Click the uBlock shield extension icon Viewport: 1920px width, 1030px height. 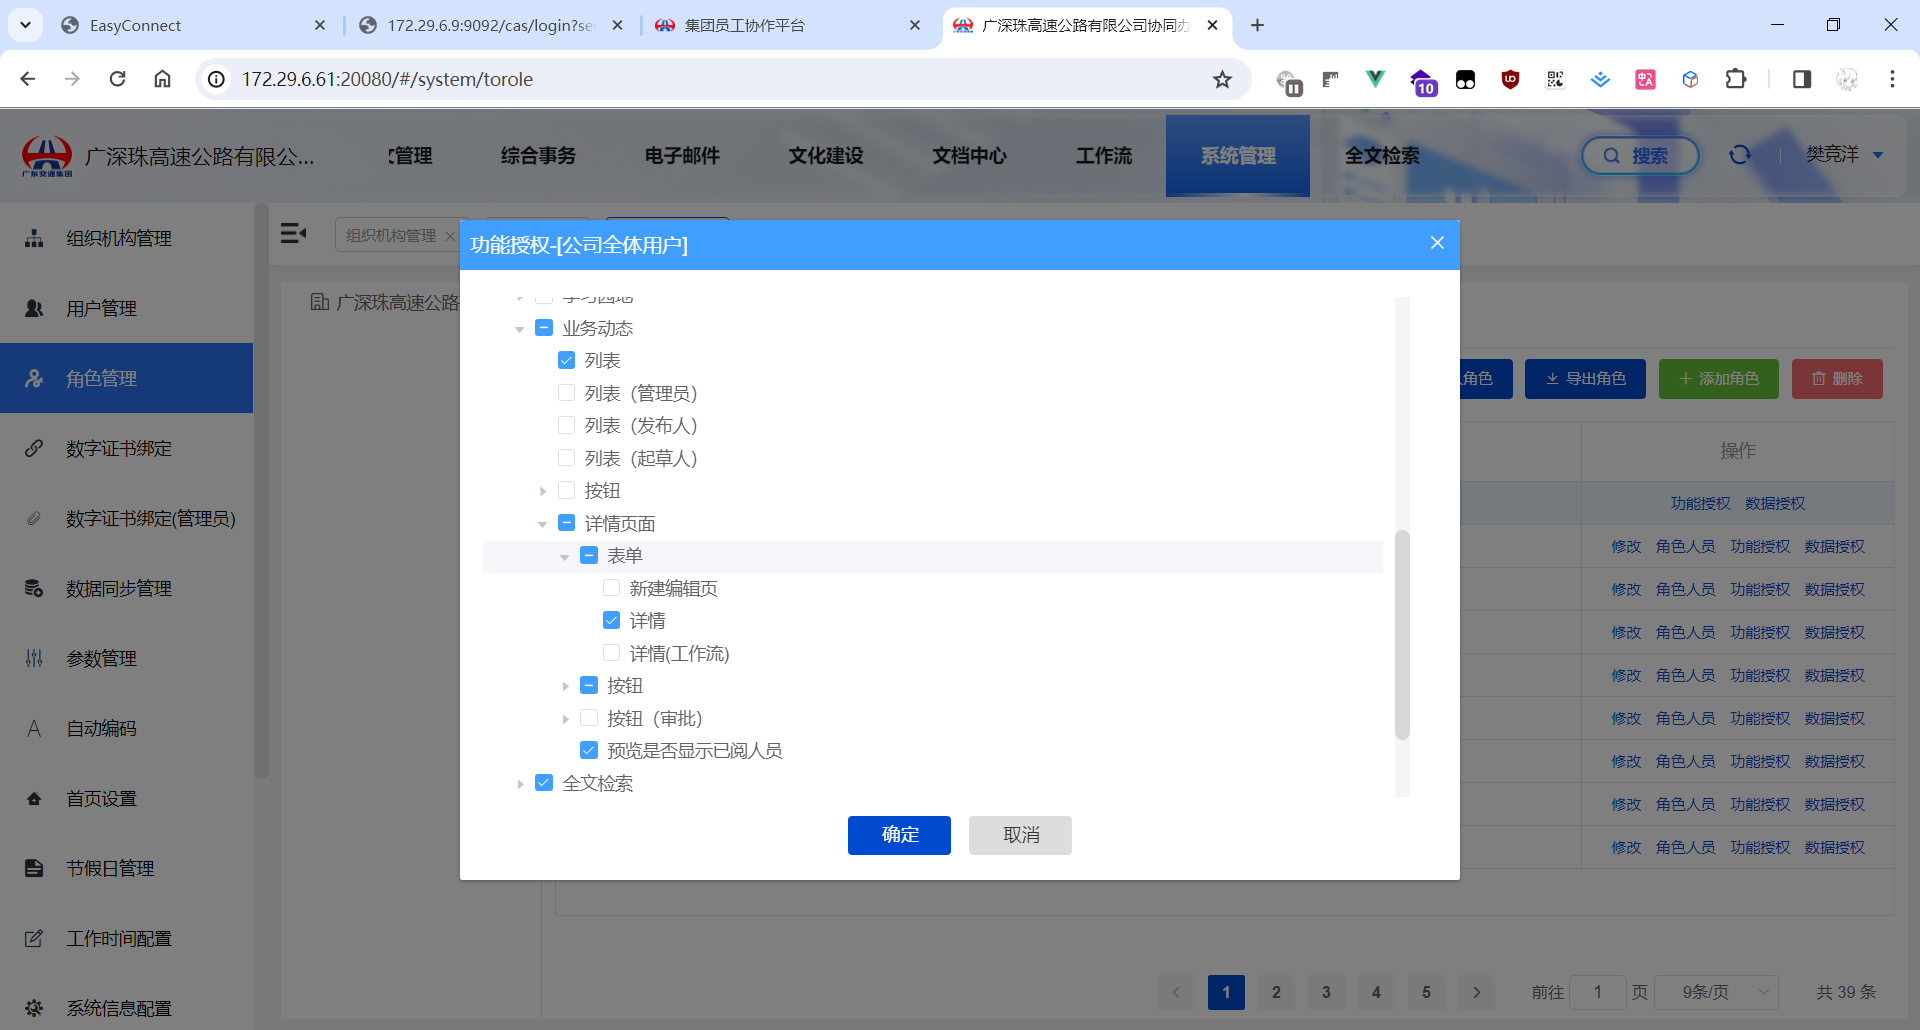(x=1510, y=79)
